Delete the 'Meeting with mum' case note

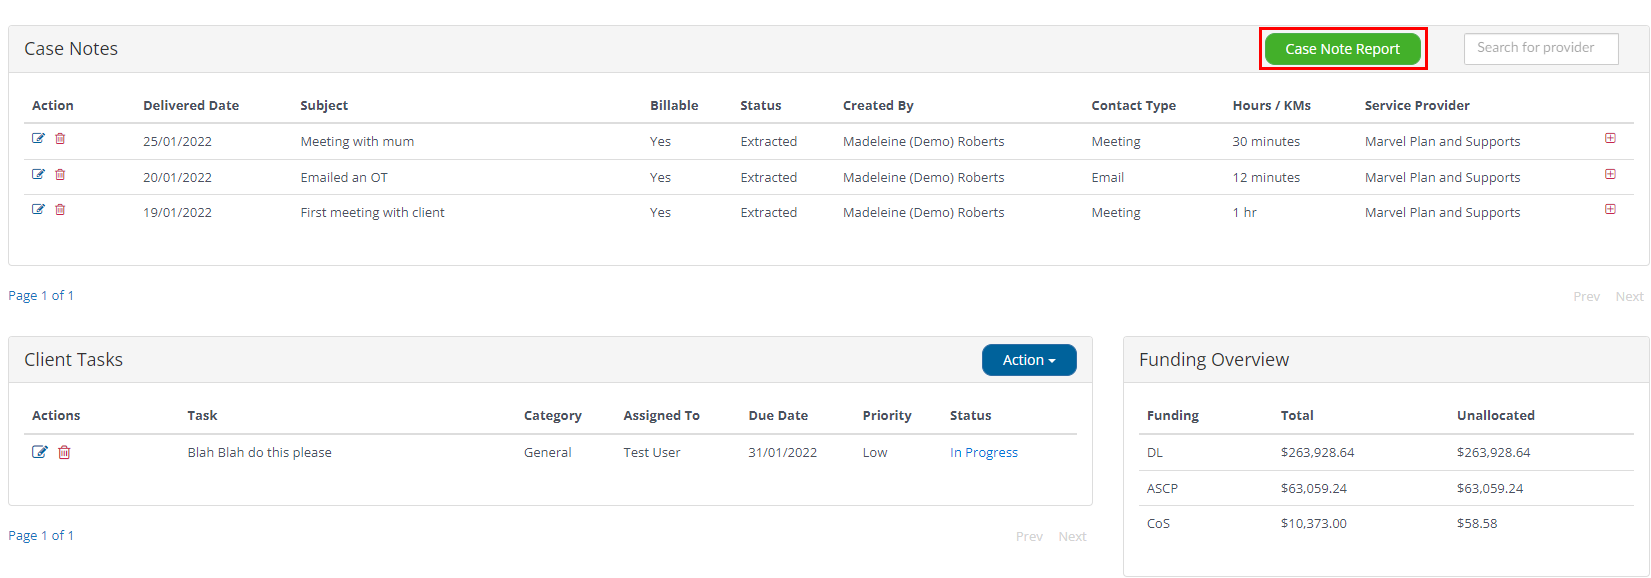(60, 139)
